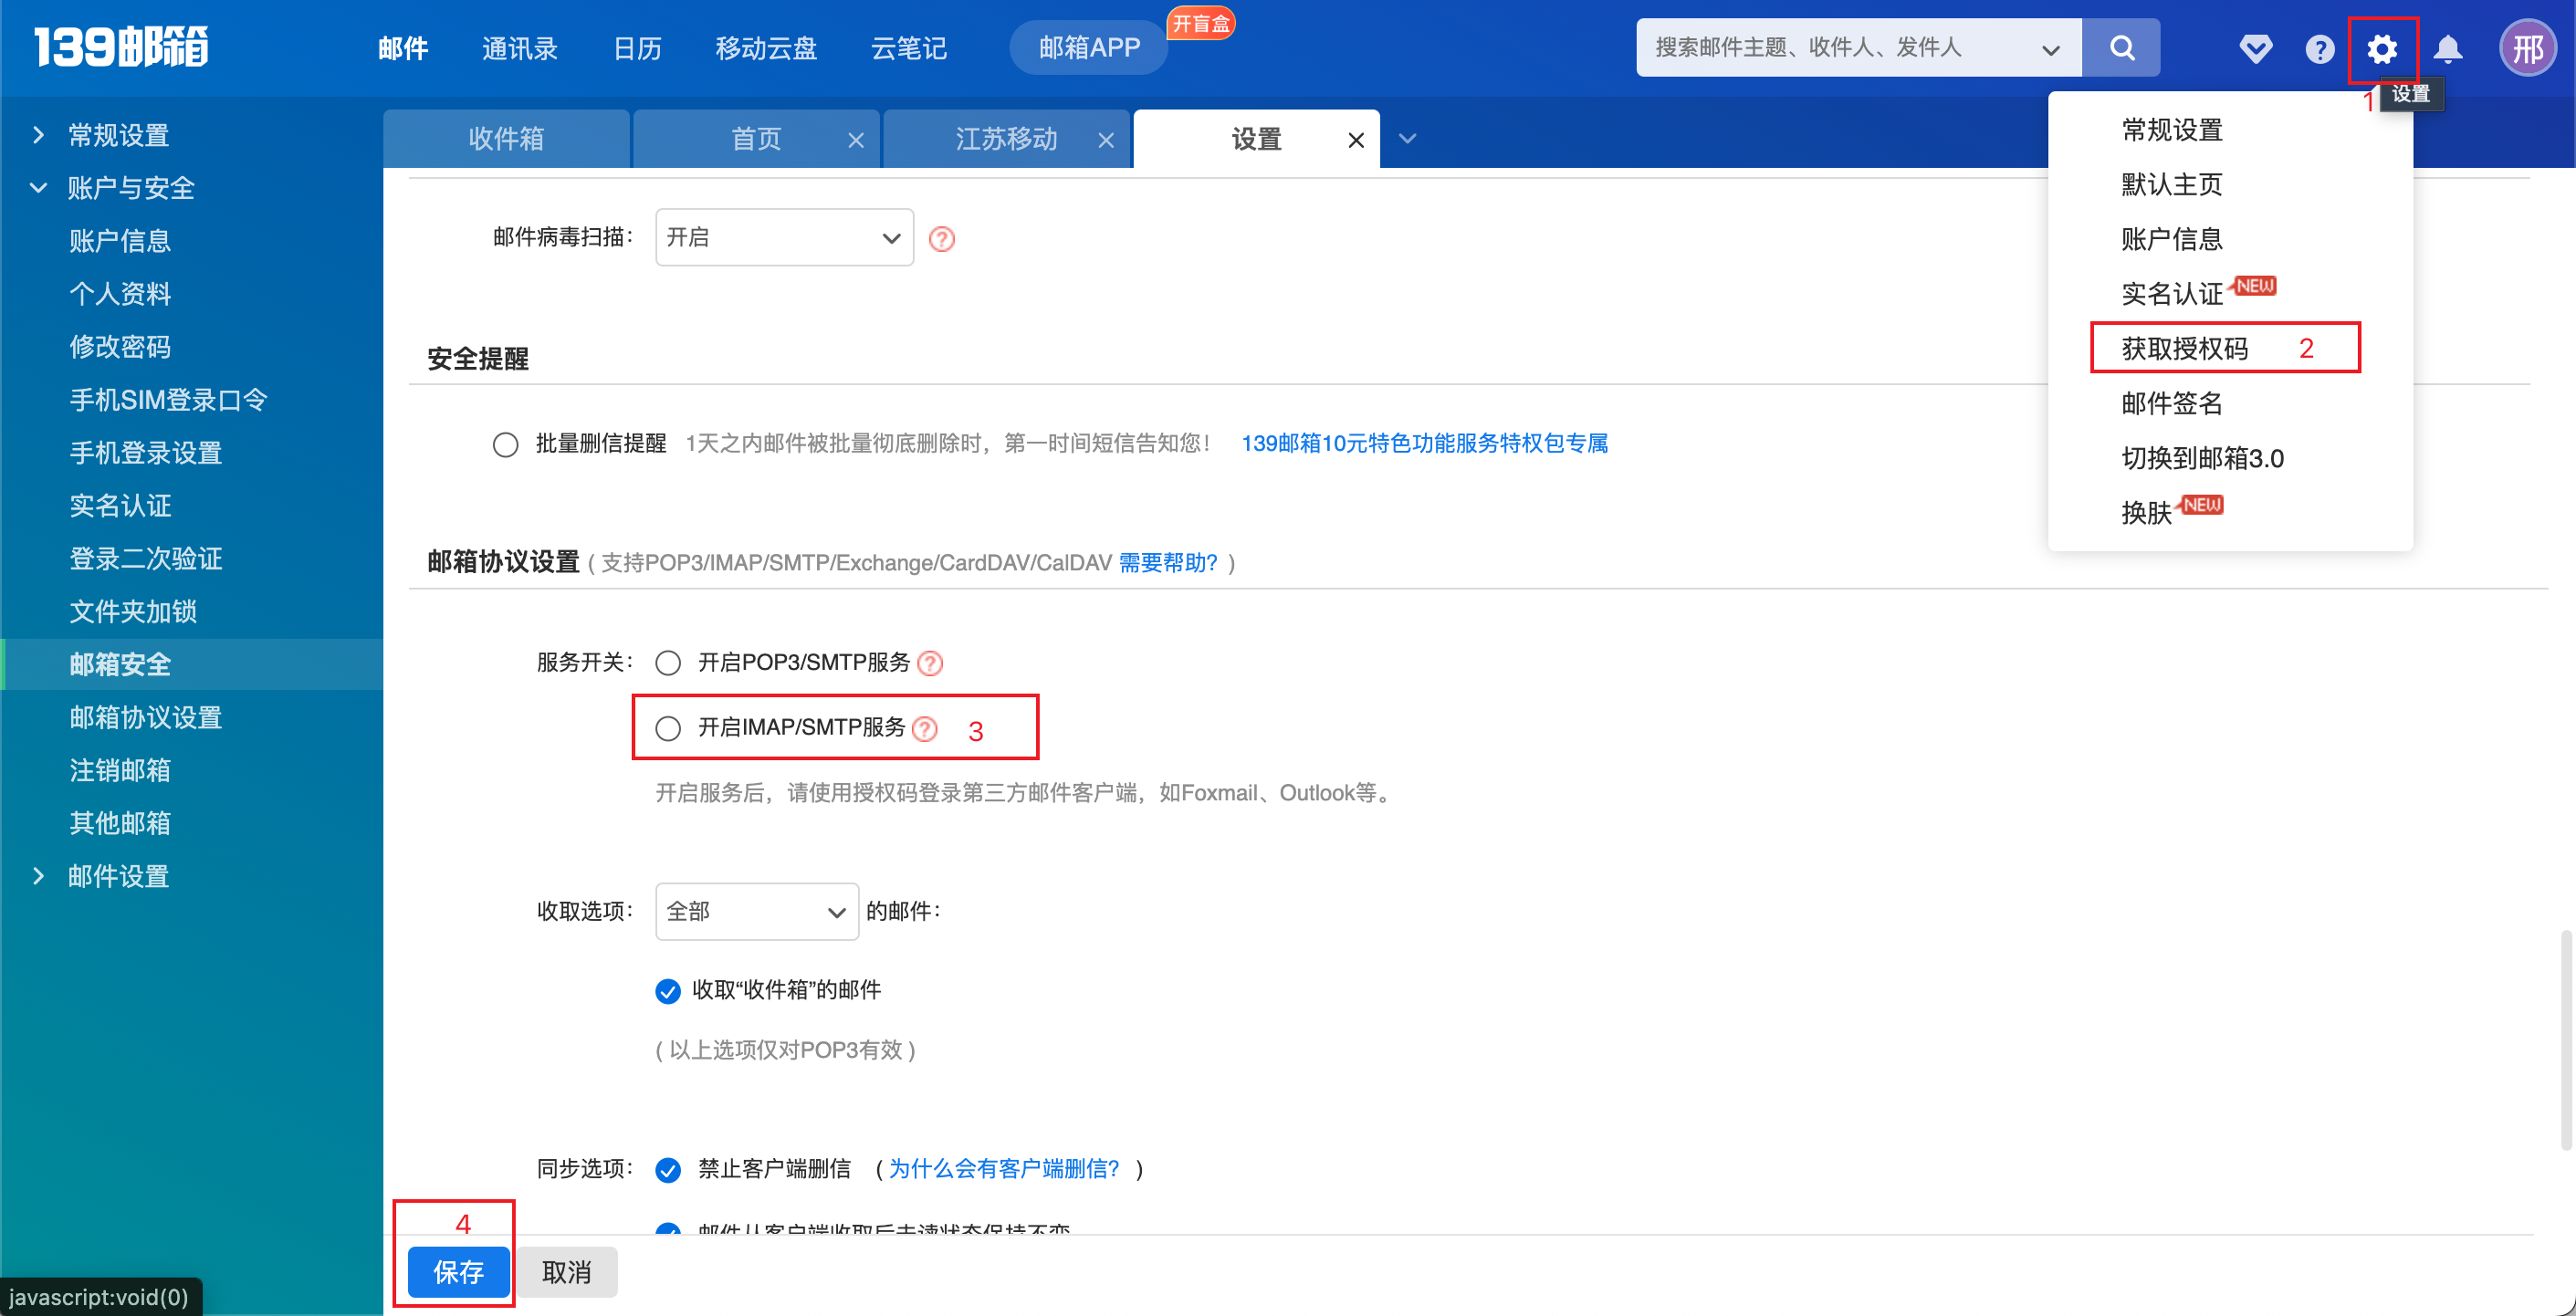Click the heart membership icon

pos(2255,48)
